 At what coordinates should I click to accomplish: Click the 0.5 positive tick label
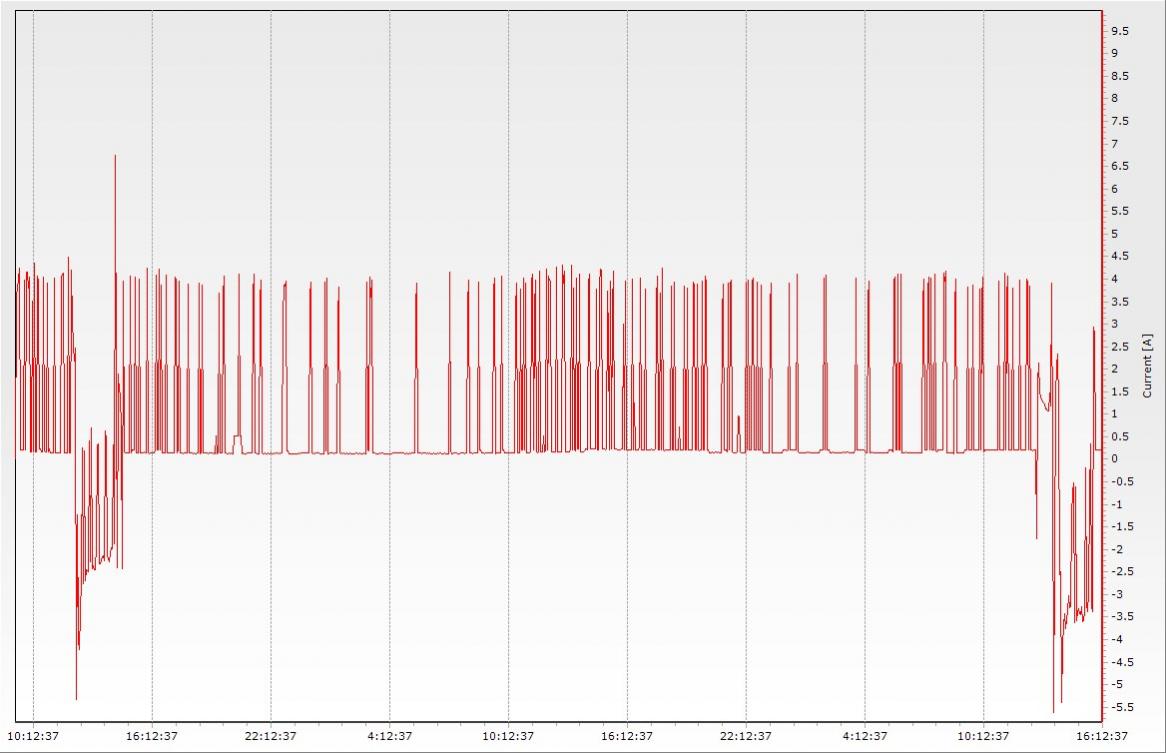pyautogui.click(x=1120, y=437)
